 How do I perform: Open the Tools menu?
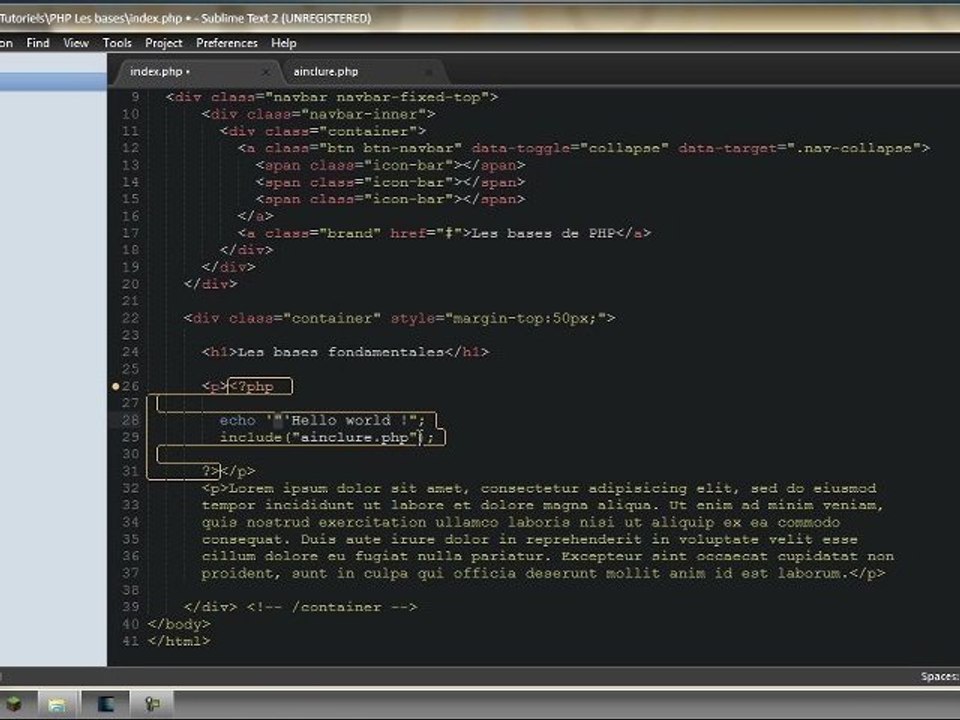[x=117, y=43]
